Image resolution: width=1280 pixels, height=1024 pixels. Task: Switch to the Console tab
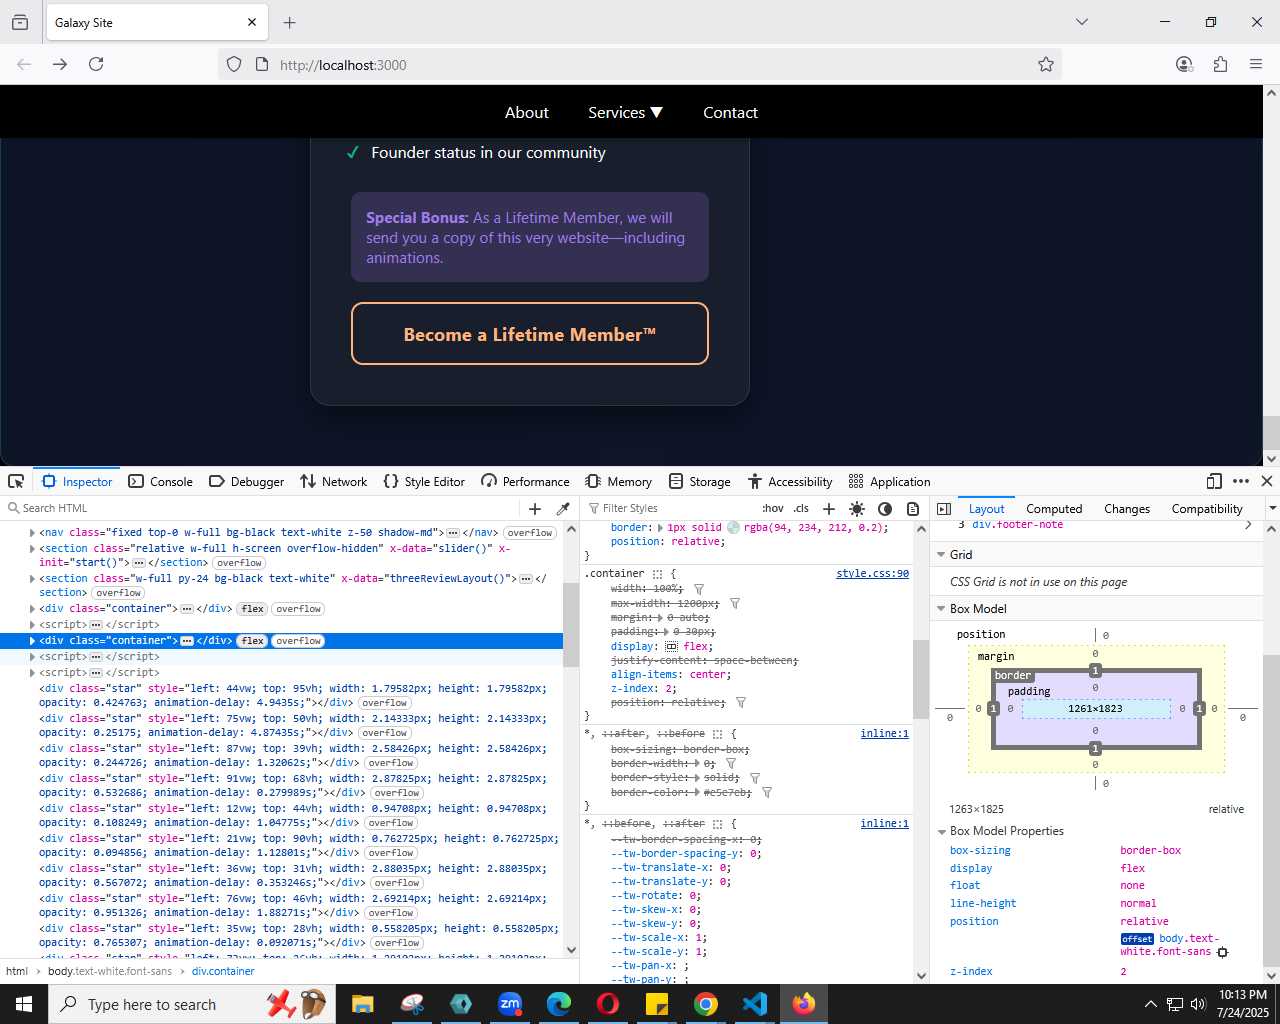click(160, 481)
